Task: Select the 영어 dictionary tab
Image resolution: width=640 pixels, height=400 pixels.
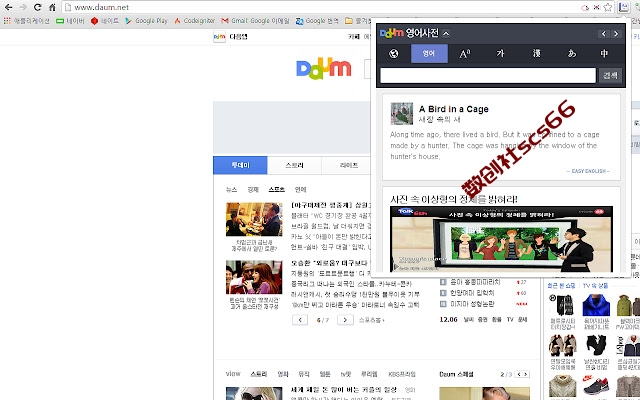Action: pos(429,53)
